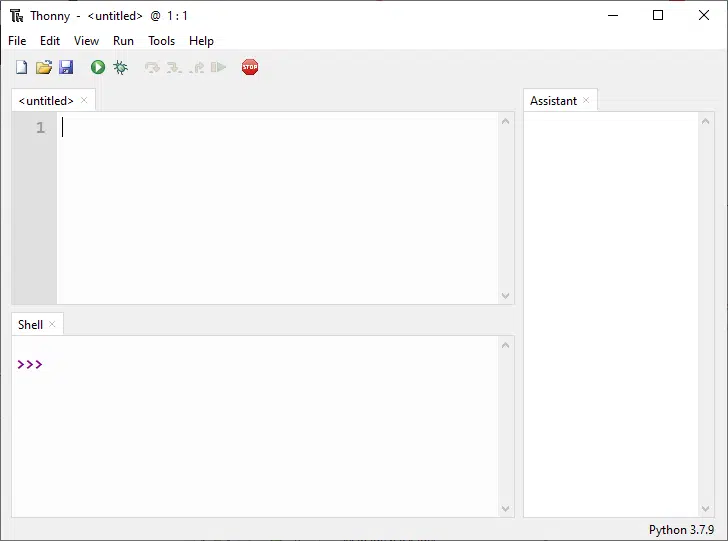Viewport: 728px width, 541px height.
Task: Place cursor in code editor line 1
Action: (278, 128)
